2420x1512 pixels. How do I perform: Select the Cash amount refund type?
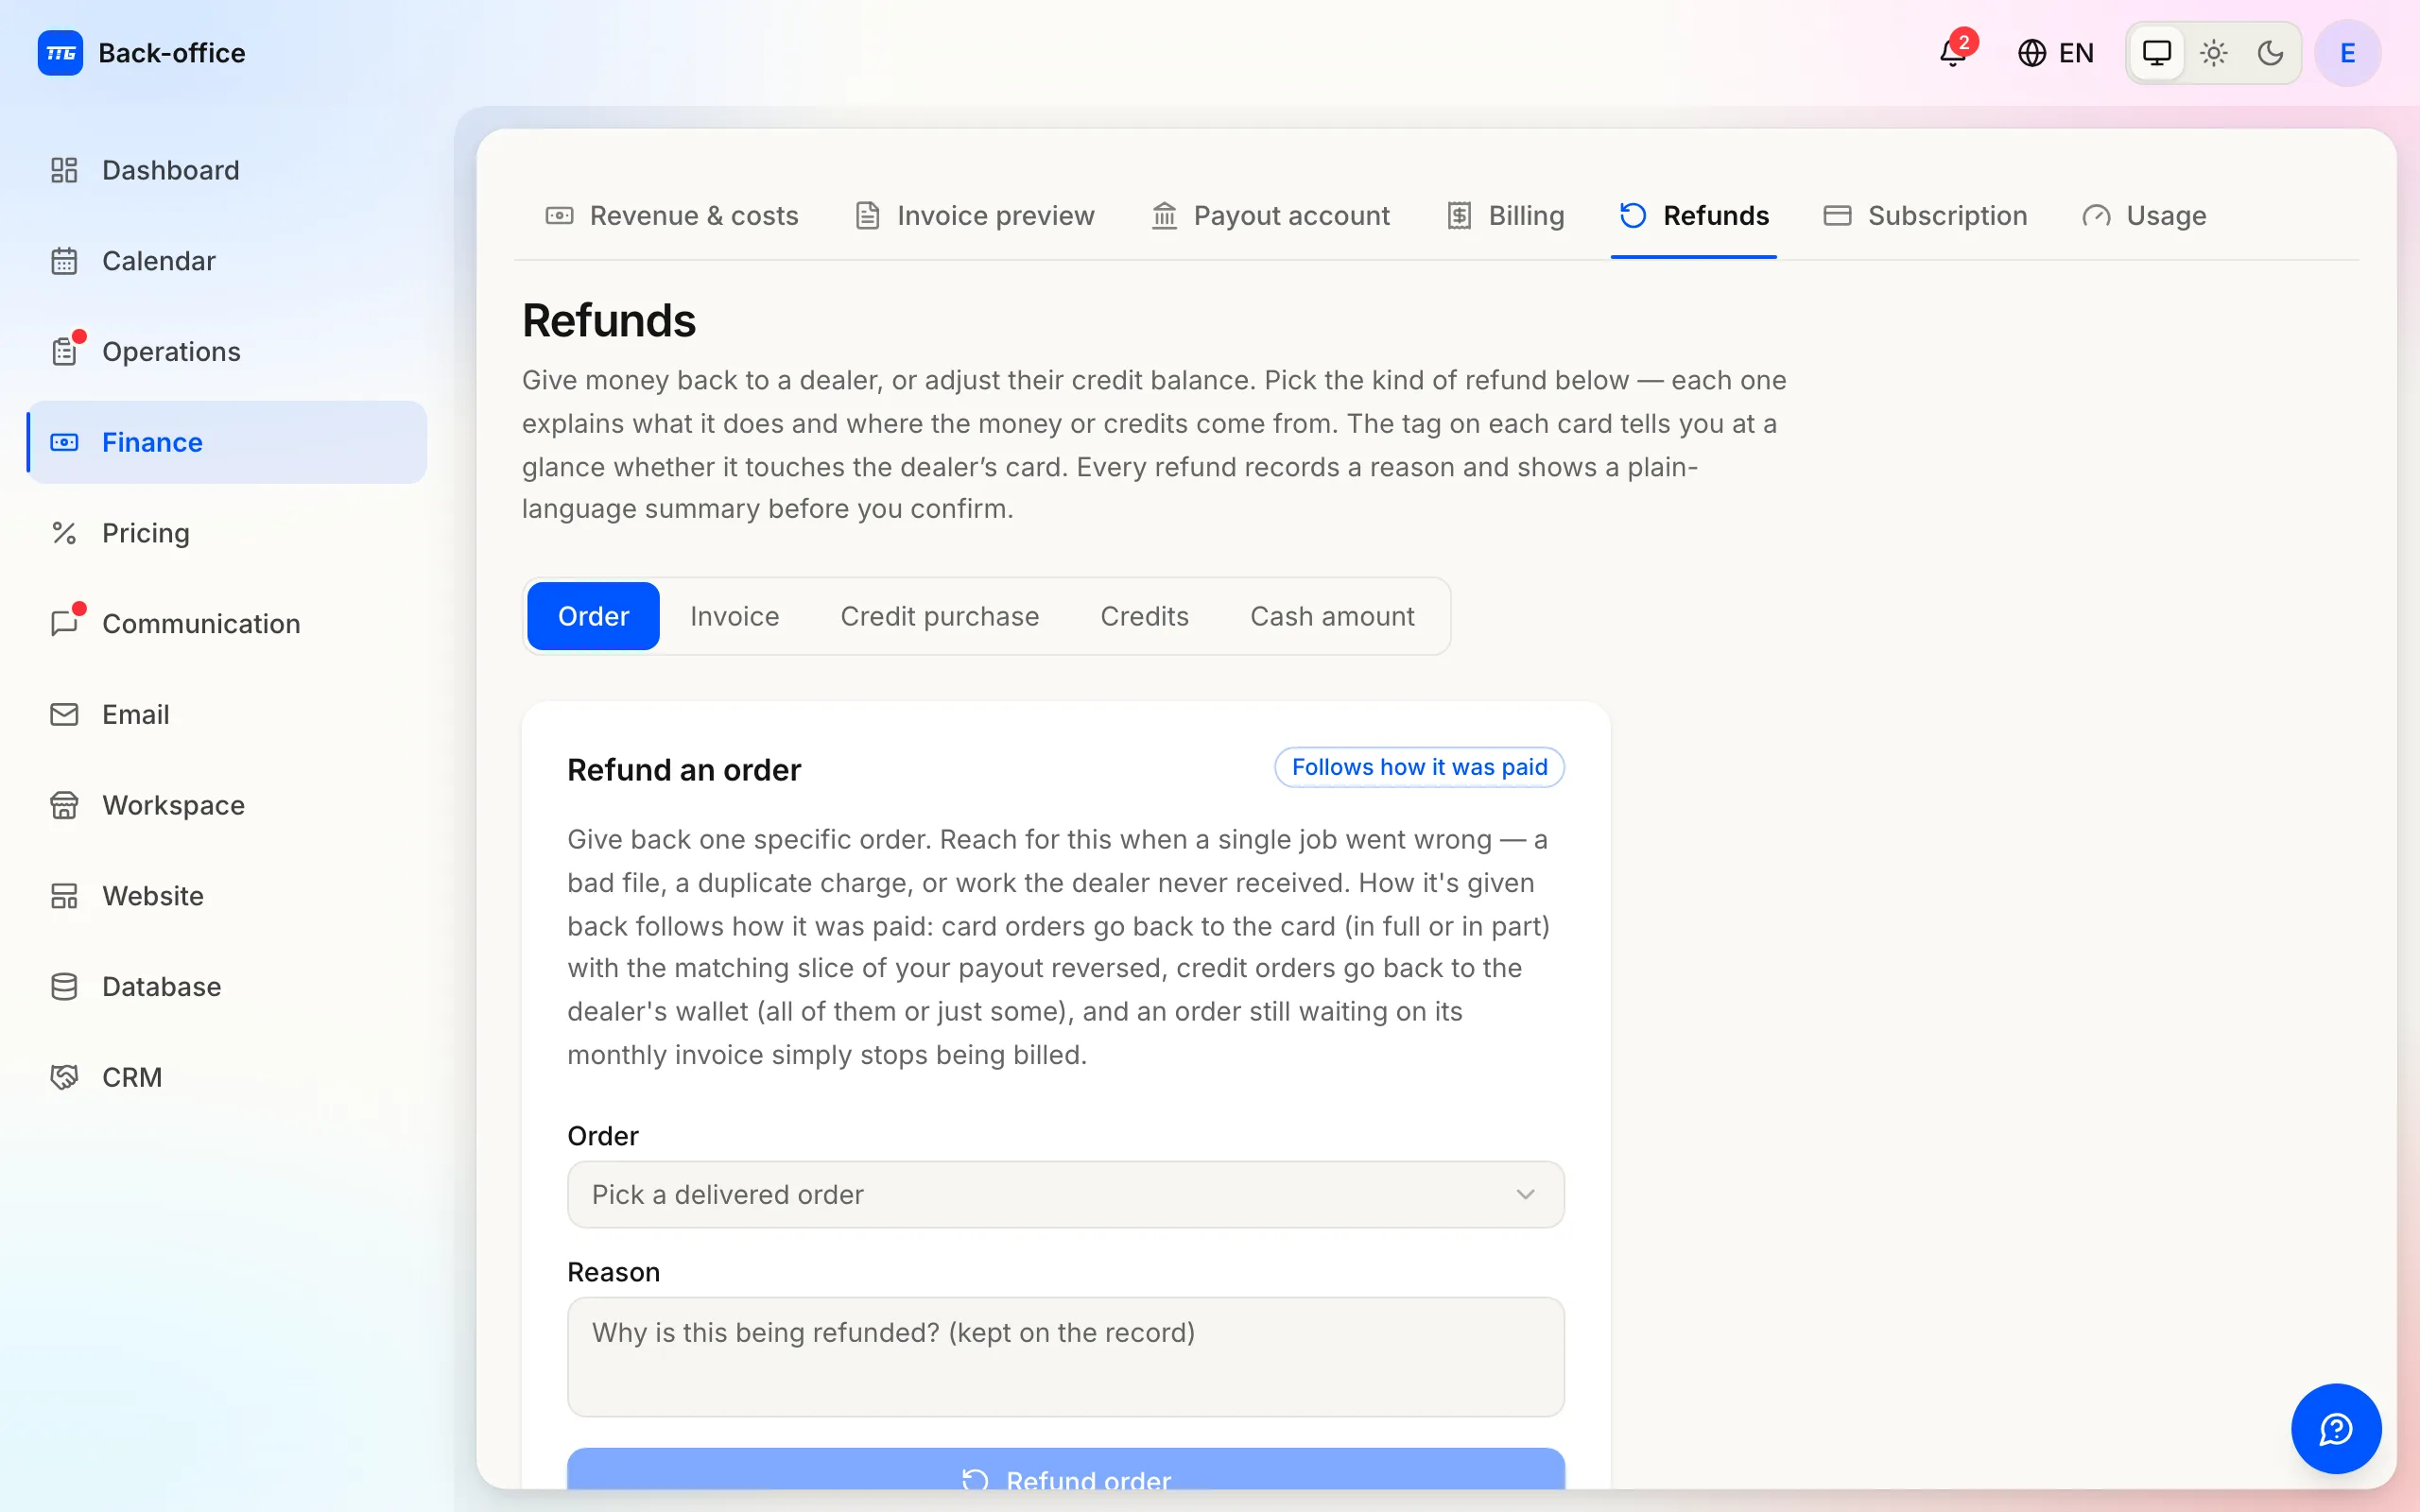tap(1332, 616)
